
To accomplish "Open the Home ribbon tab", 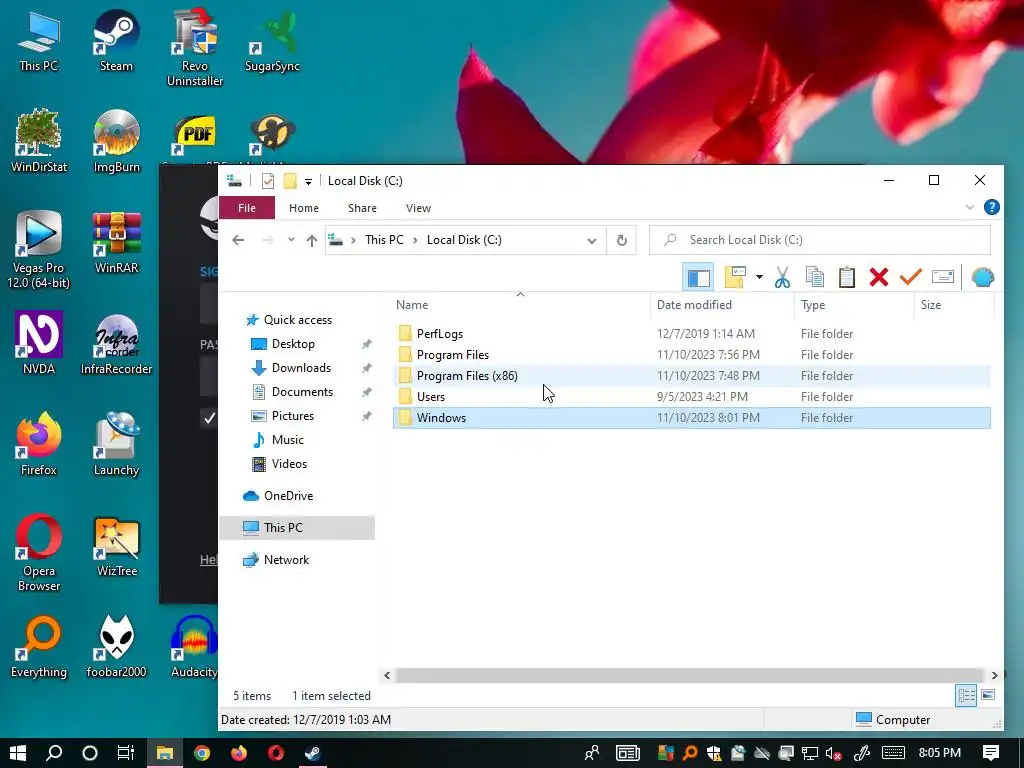I will [304, 208].
